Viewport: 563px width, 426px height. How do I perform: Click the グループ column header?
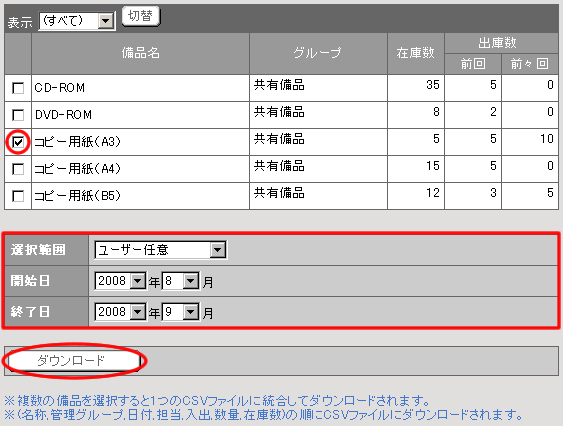coord(318,54)
